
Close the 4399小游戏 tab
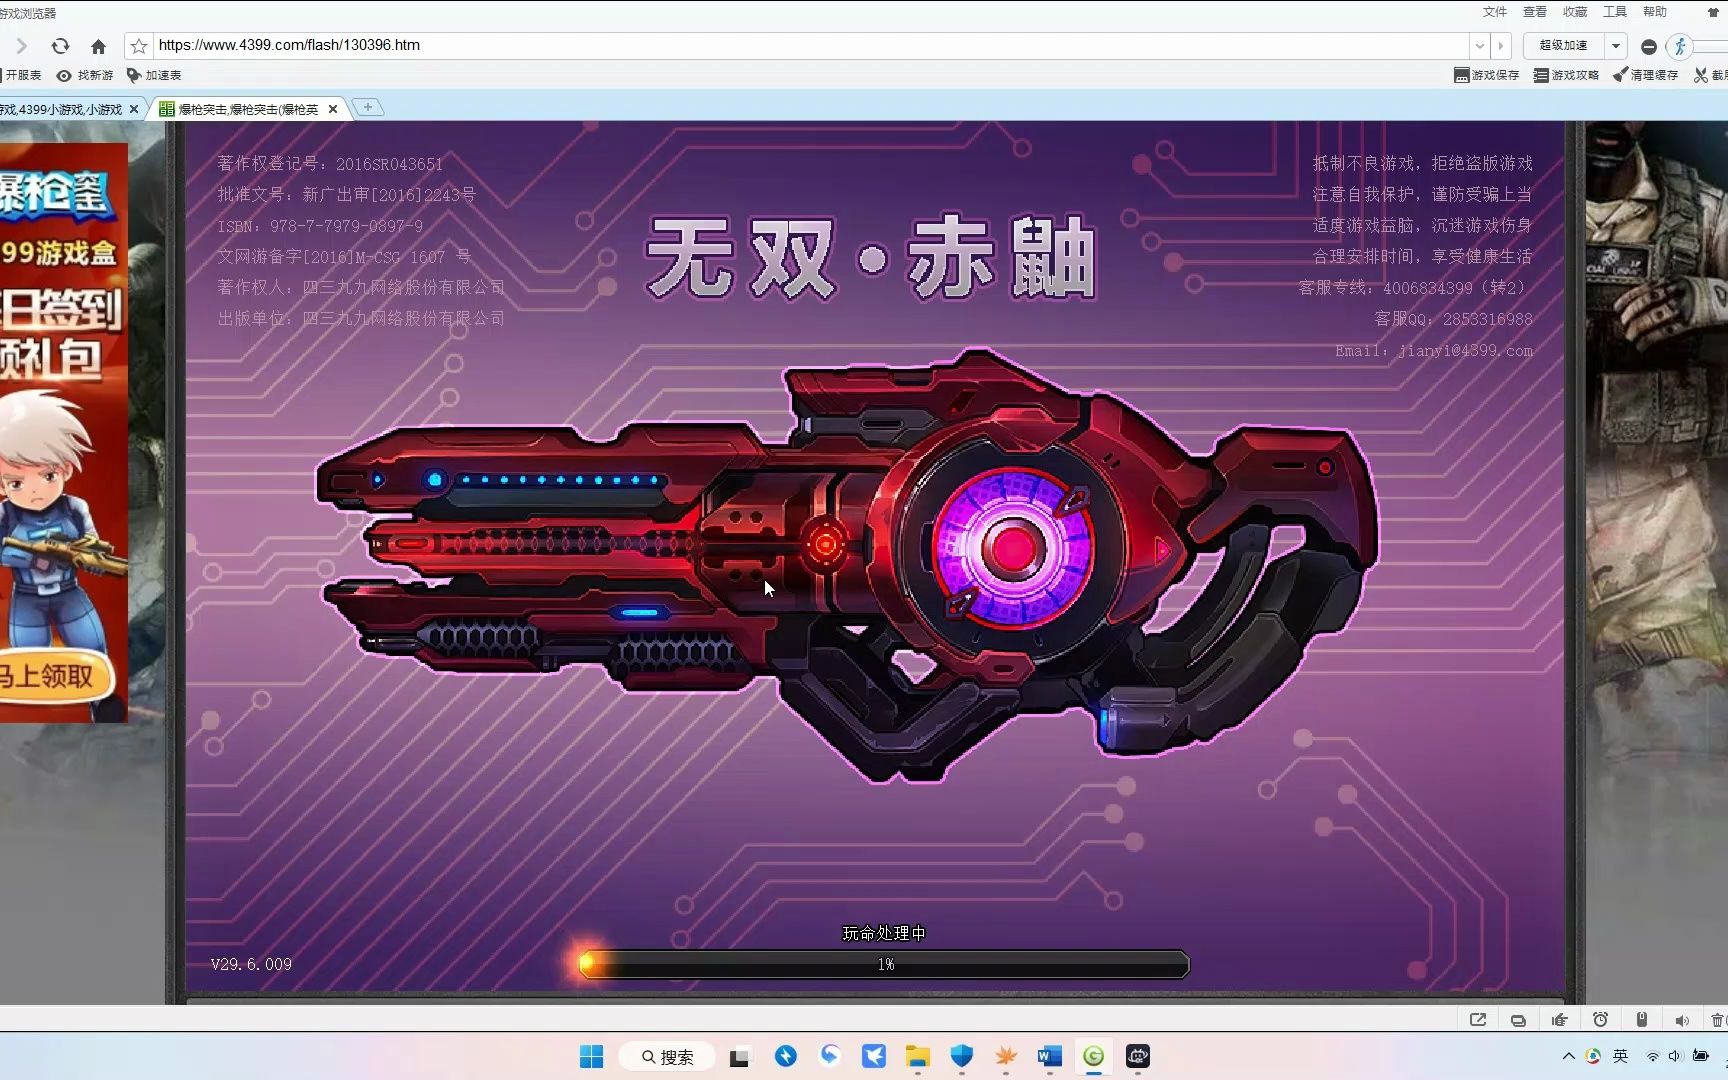(134, 109)
